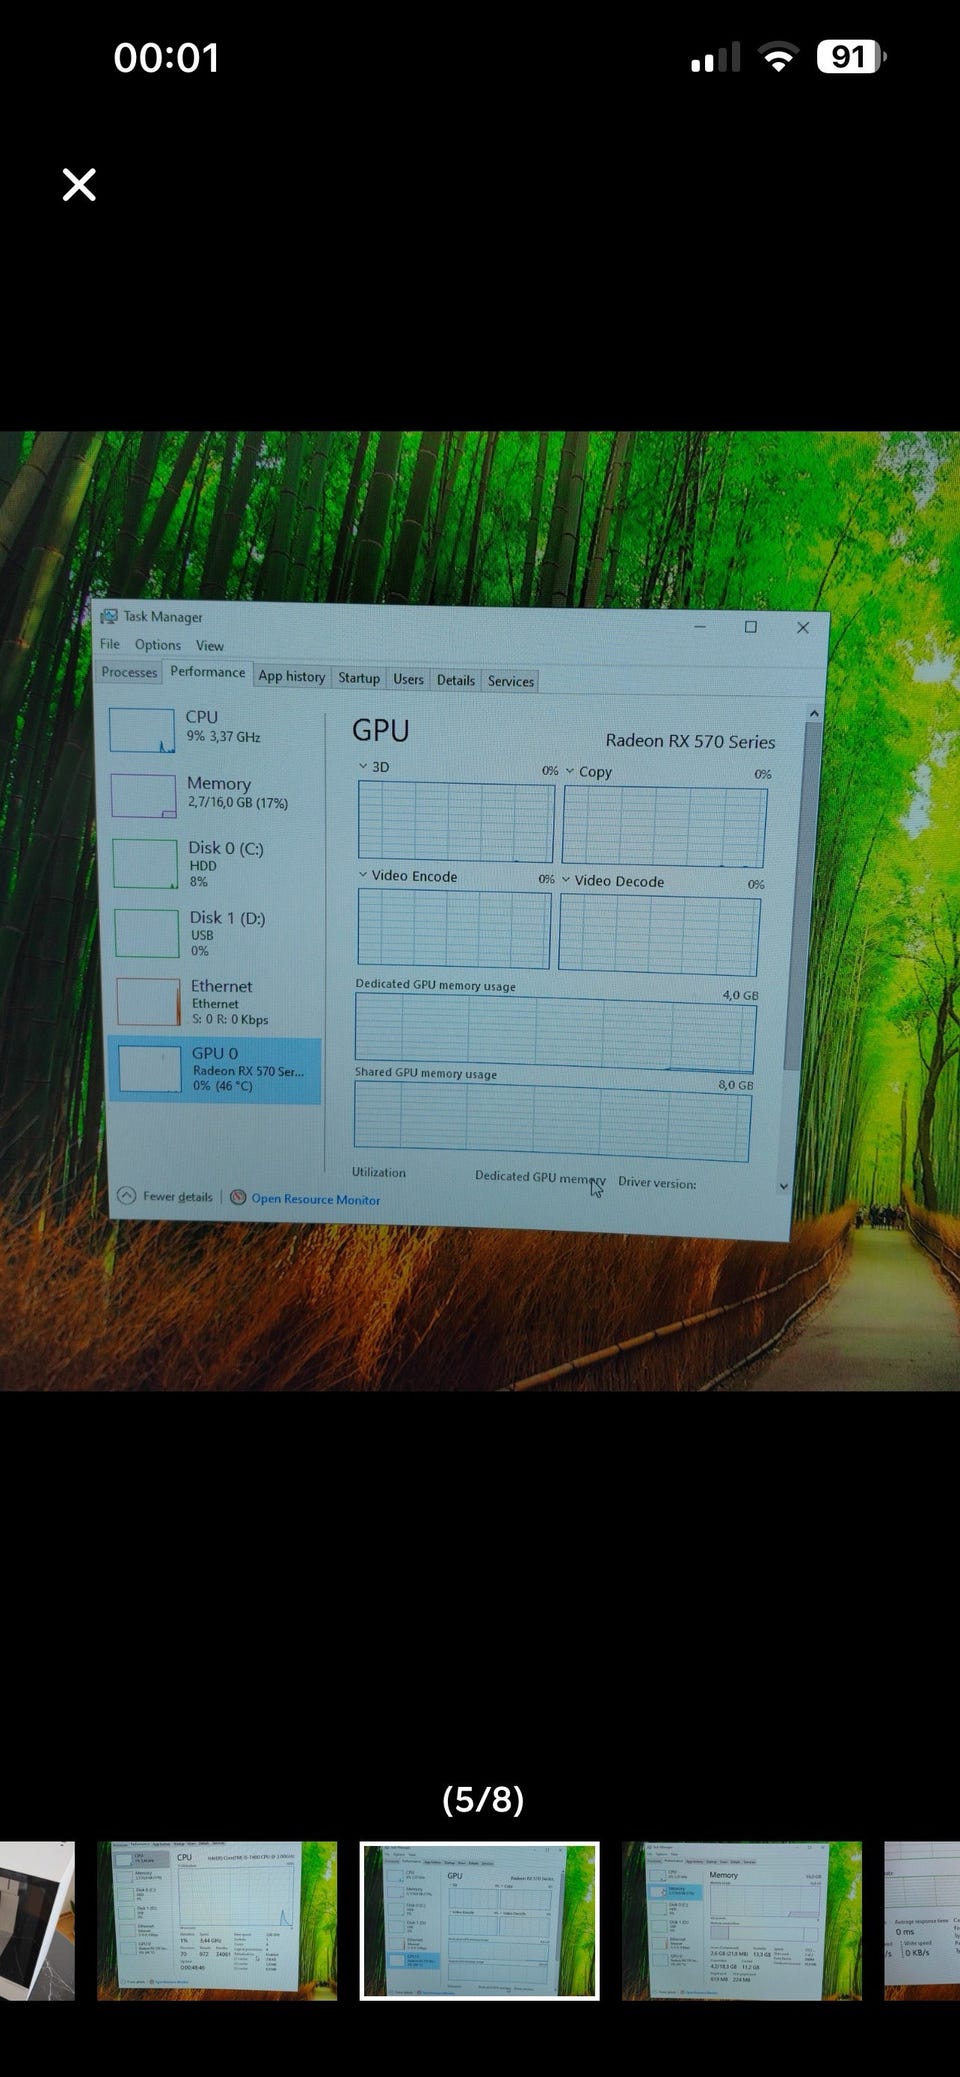This screenshot has width=960, height=2077.
Task: Go to the Users tab
Action: (408, 679)
